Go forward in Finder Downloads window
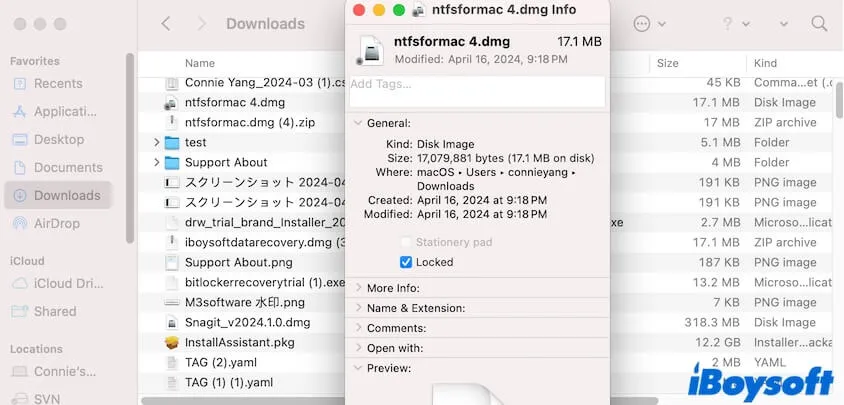This screenshot has height=405, width=844. pos(202,24)
